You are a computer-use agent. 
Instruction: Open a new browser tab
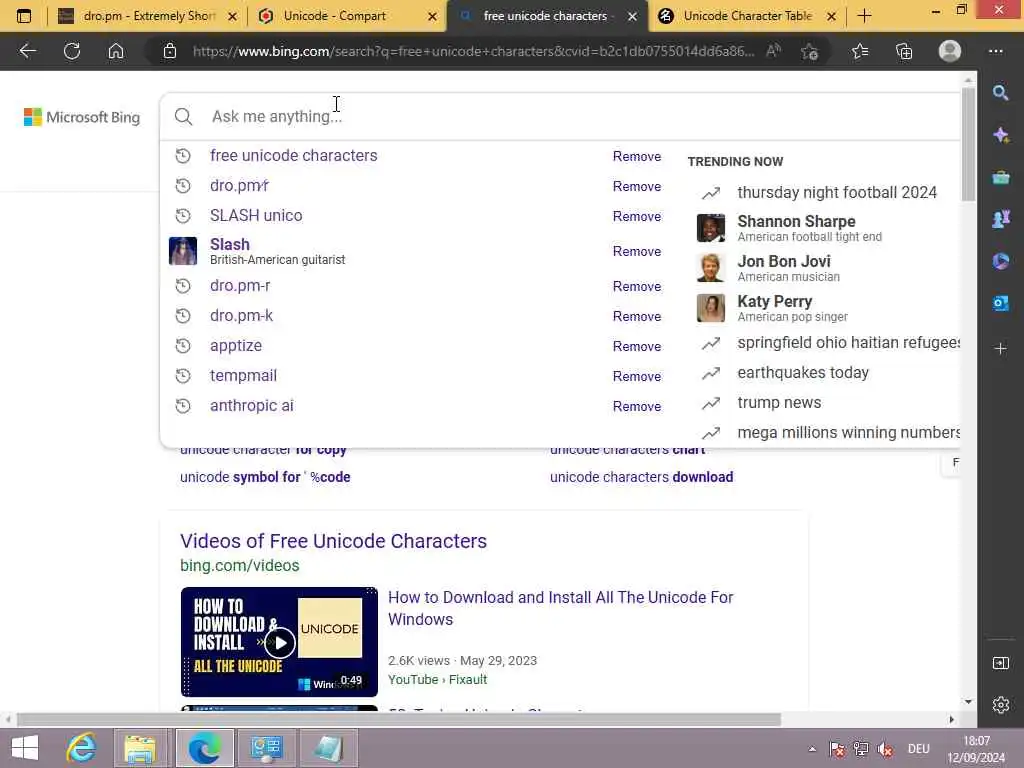864,16
